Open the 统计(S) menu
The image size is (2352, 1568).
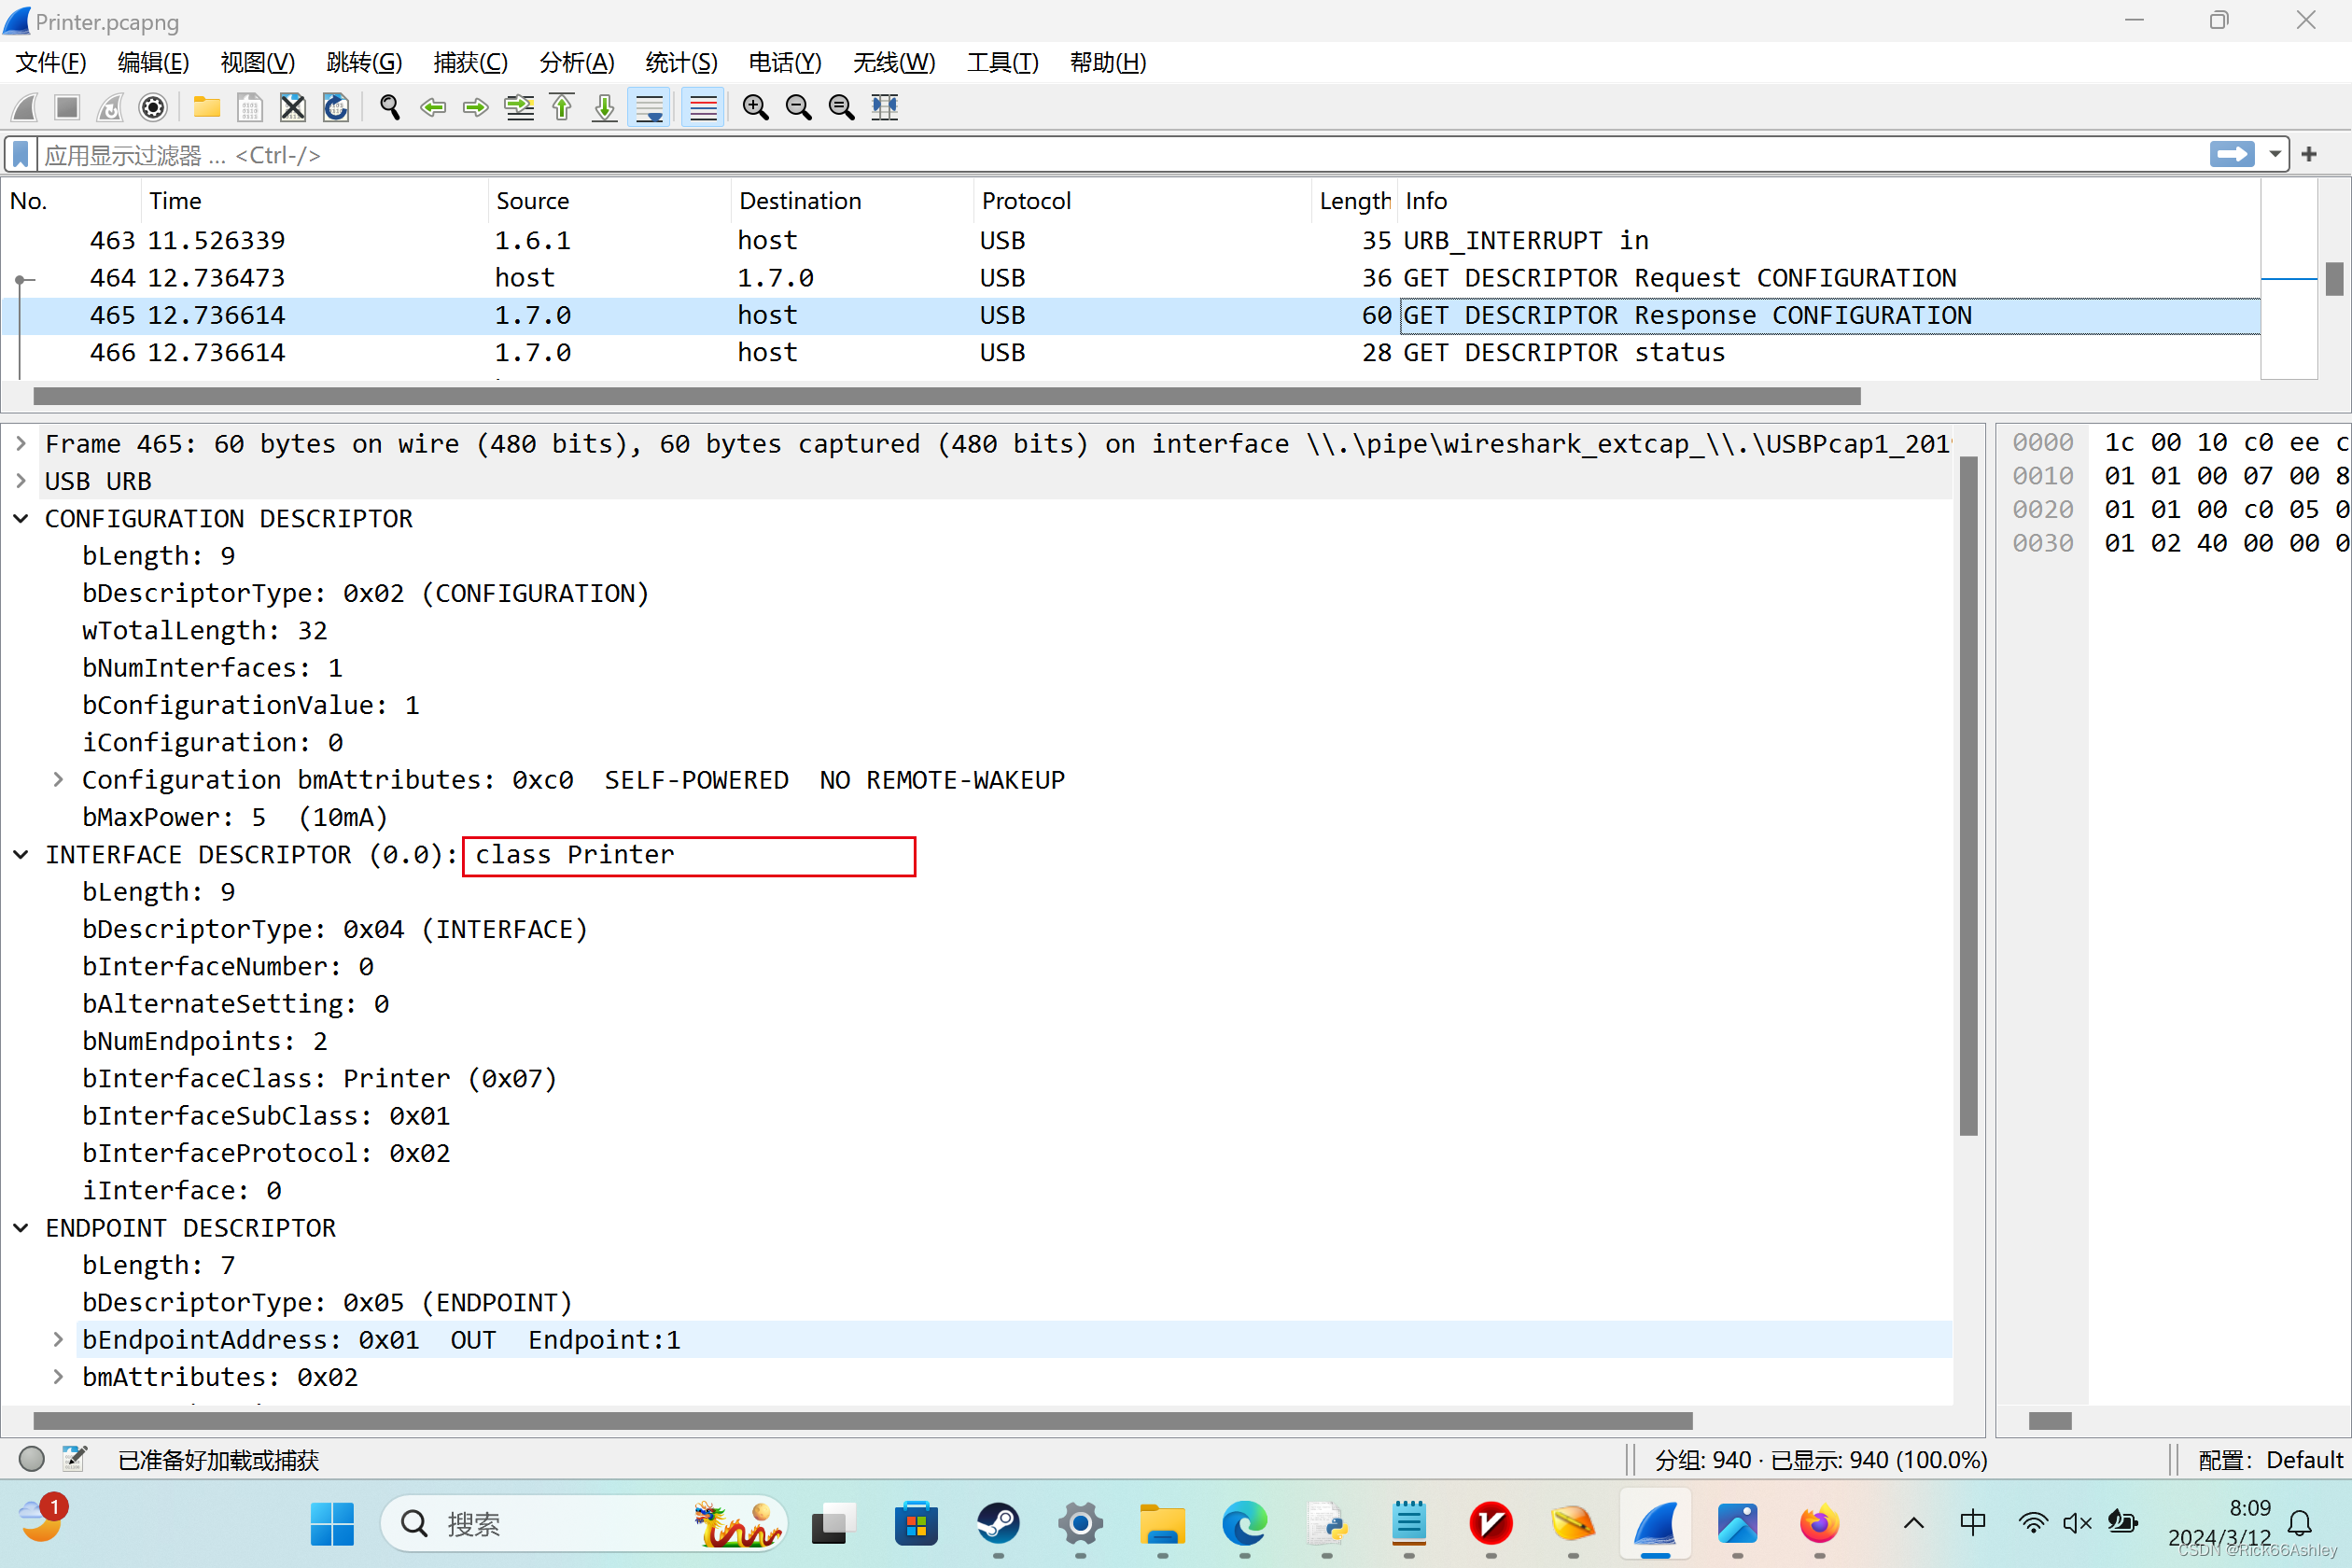(x=681, y=62)
